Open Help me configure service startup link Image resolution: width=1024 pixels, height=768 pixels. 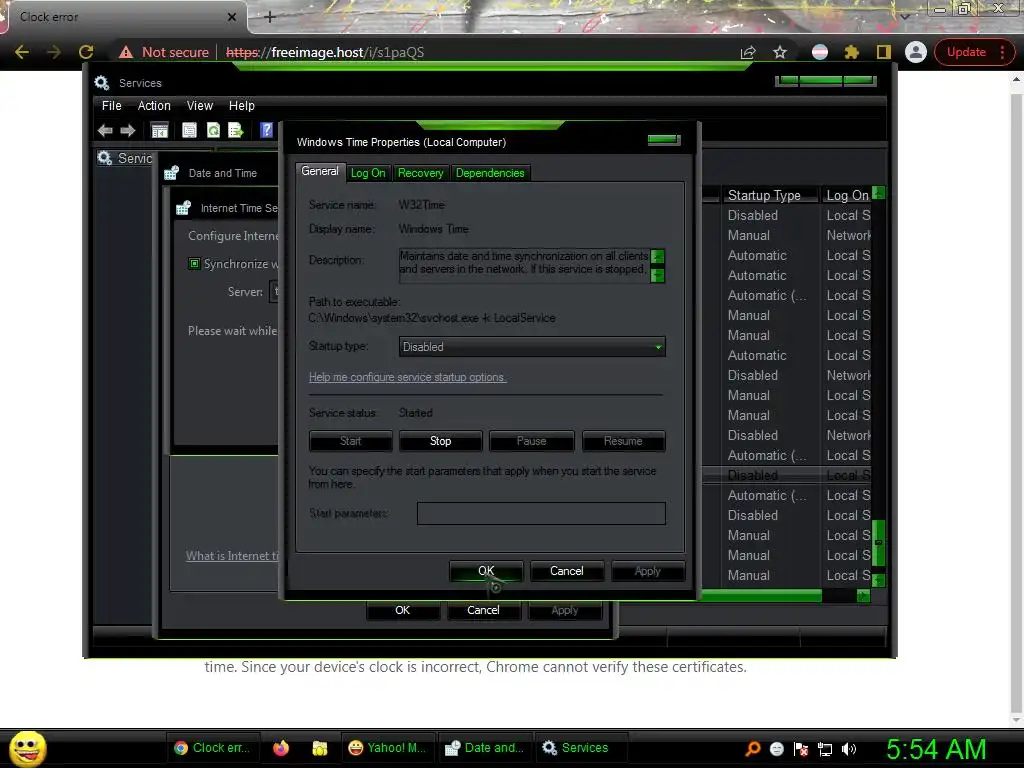pyautogui.click(x=408, y=377)
